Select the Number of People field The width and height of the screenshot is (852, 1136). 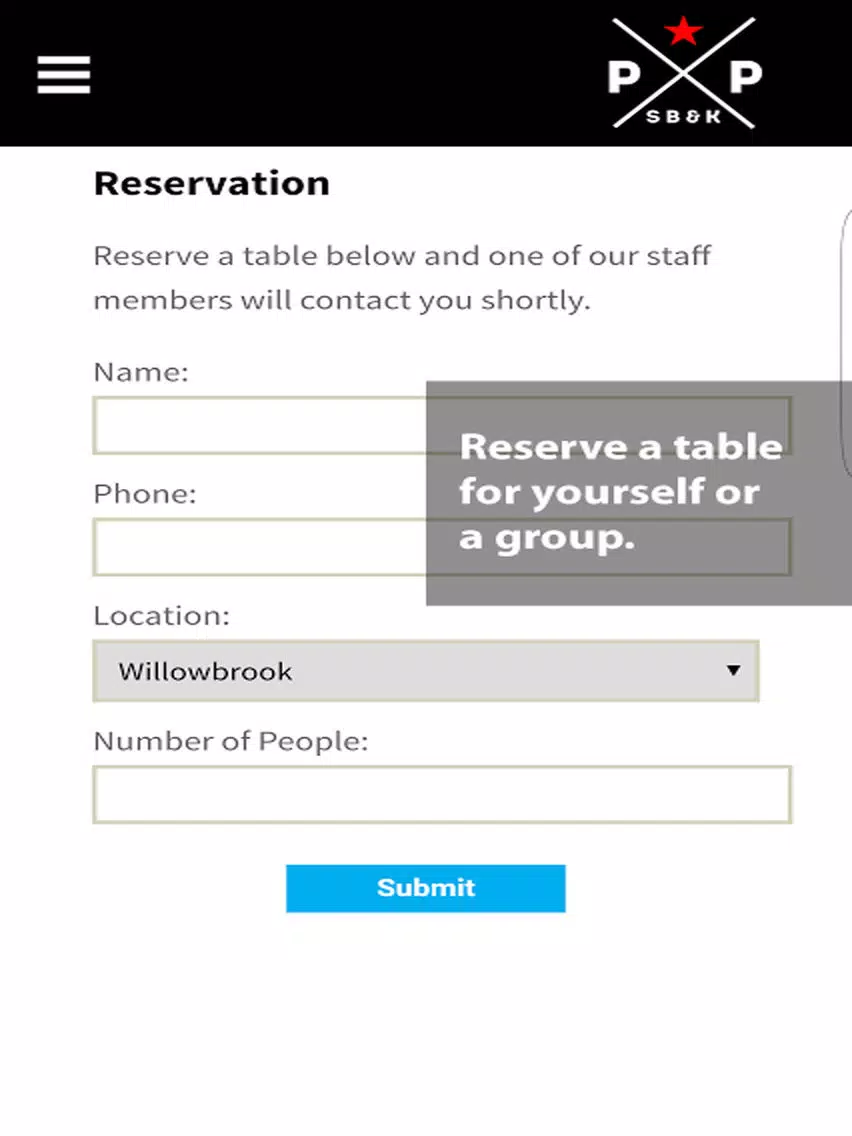442,795
